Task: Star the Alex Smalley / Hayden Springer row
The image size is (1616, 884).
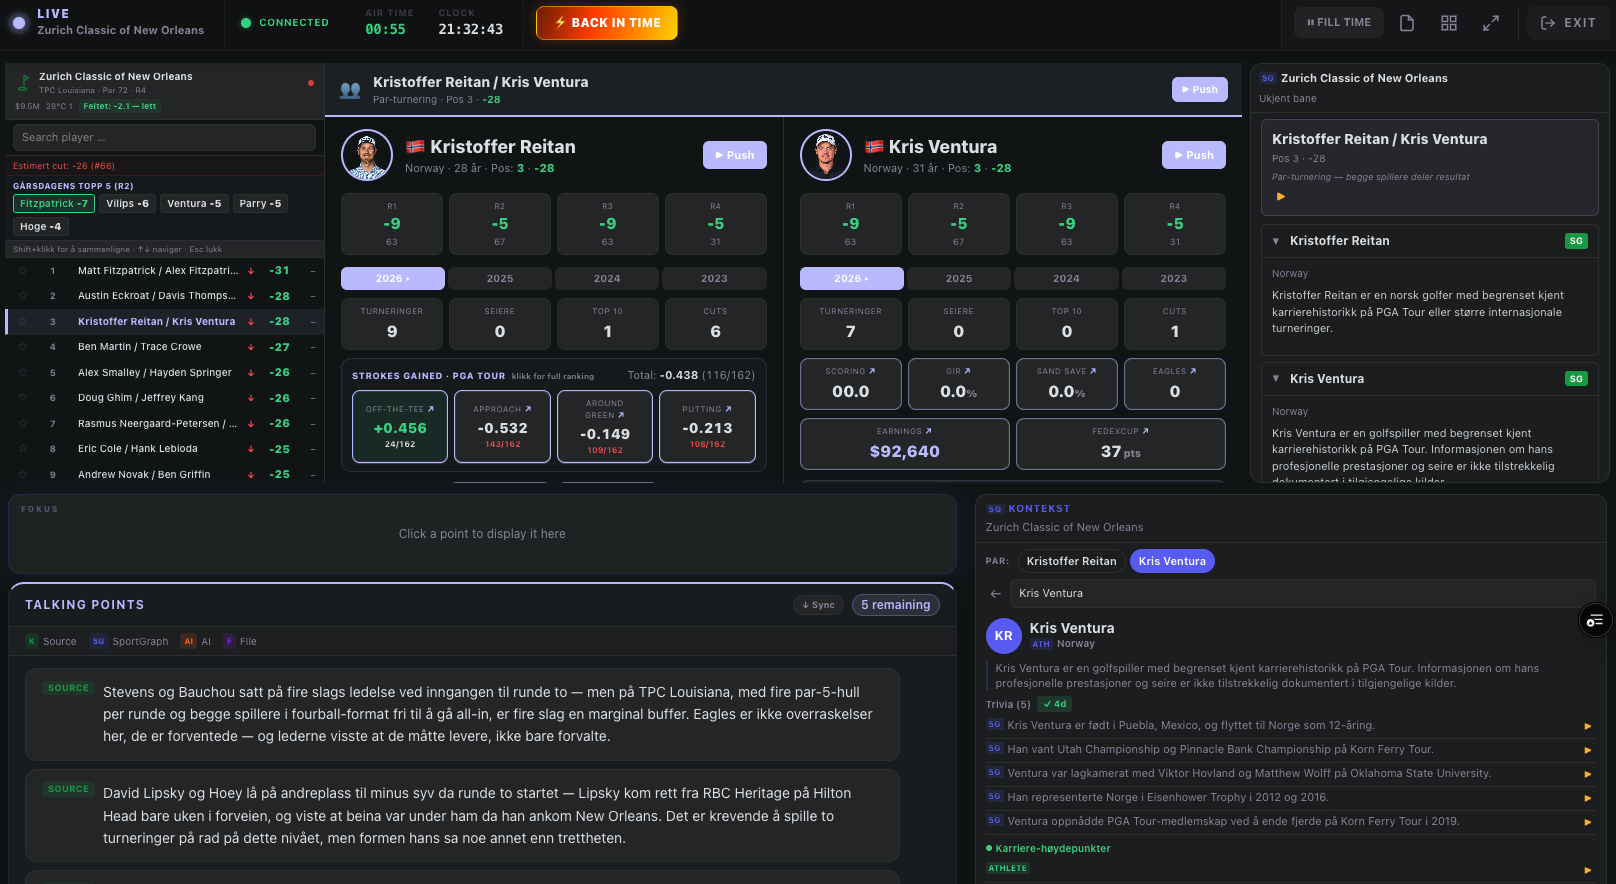Action: coord(23,373)
